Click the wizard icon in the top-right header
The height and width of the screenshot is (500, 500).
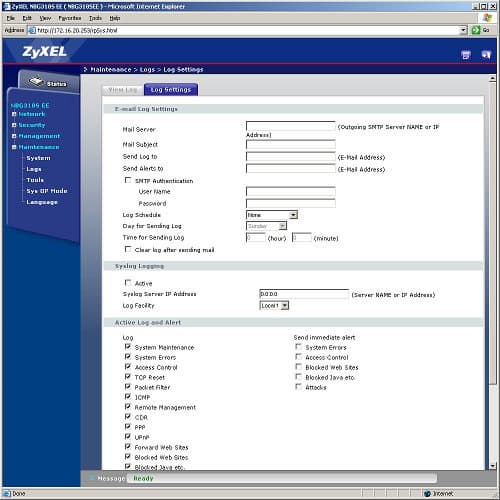pos(466,55)
